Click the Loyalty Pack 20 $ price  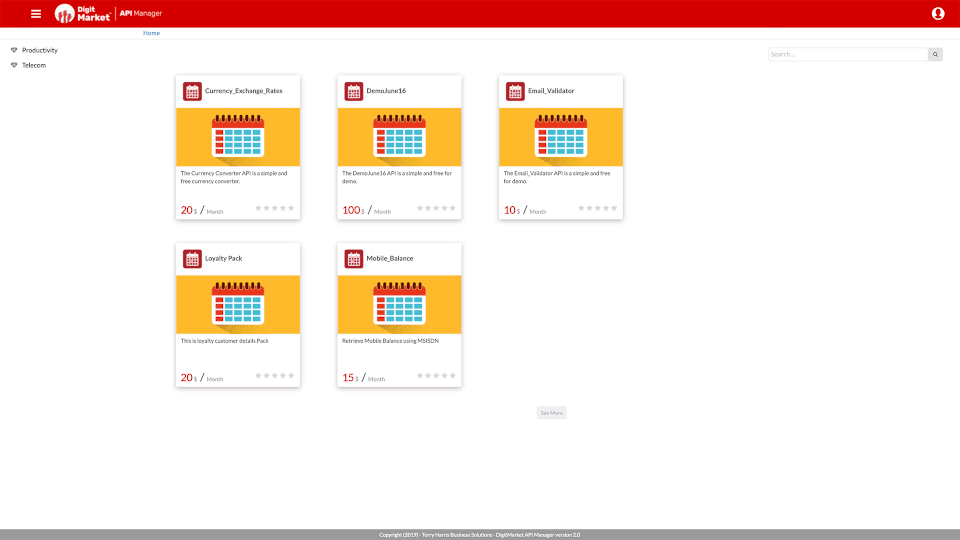tap(189, 378)
